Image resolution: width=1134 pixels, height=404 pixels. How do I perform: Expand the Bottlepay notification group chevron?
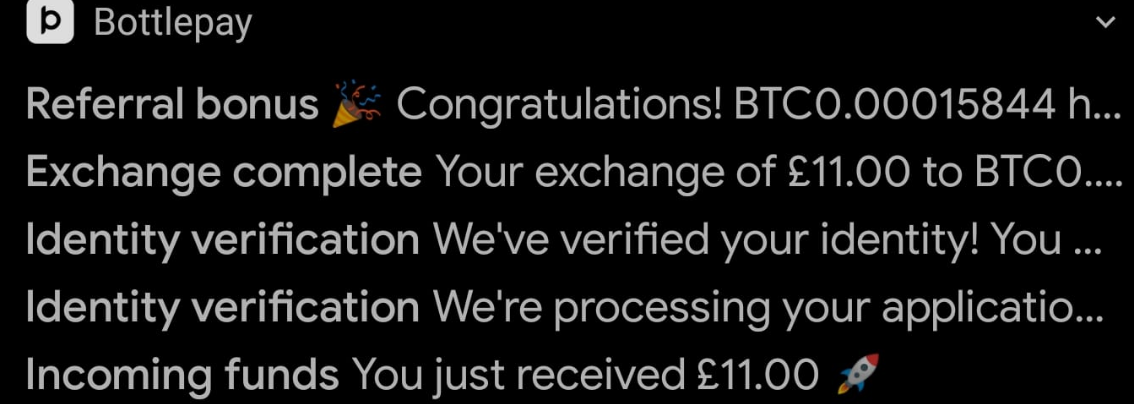click(1106, 22)
